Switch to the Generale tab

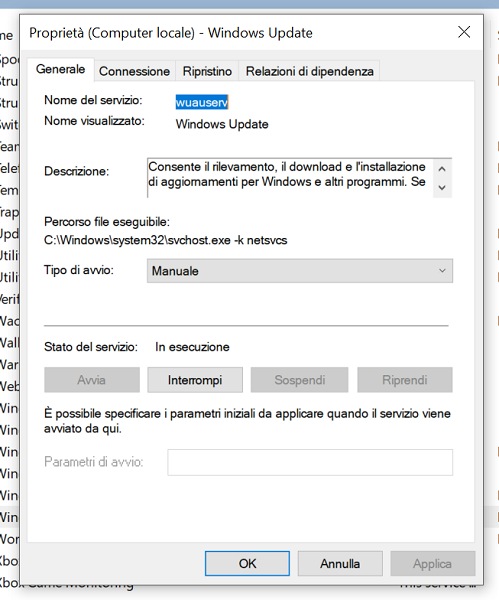pos(60,69)
